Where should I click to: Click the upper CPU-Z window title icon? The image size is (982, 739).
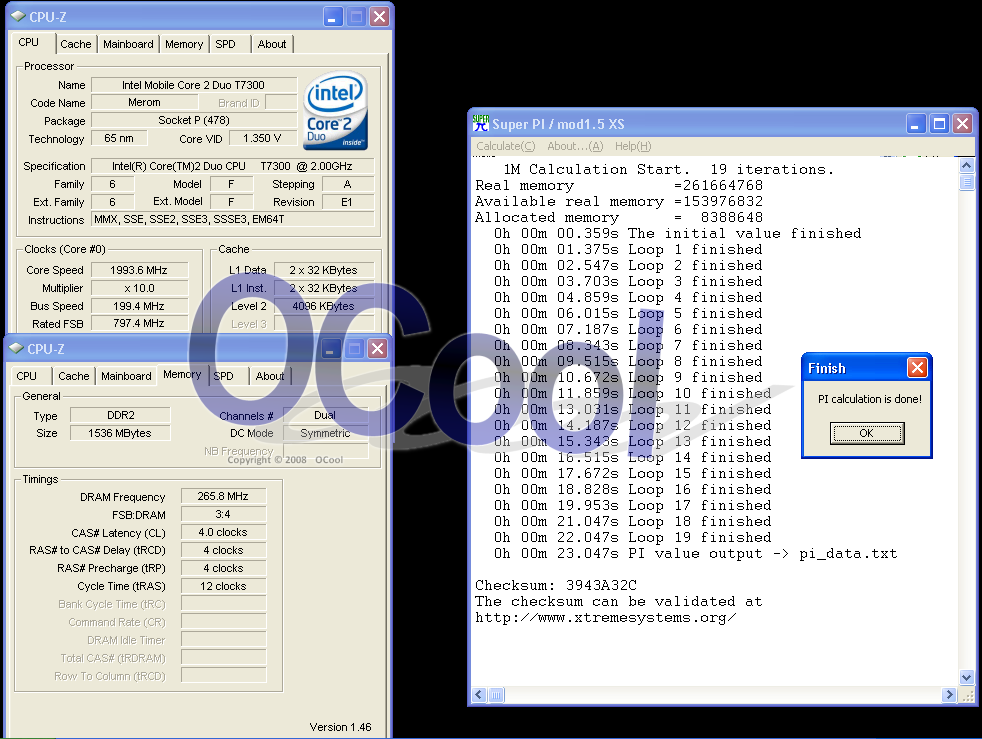tap(18, 16)
